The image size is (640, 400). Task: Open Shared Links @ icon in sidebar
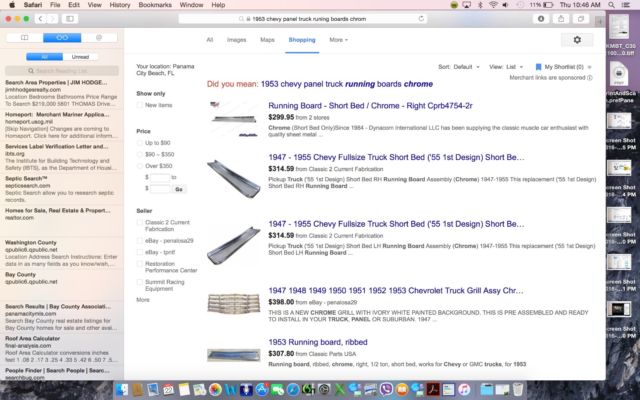(x=99, y=38)
